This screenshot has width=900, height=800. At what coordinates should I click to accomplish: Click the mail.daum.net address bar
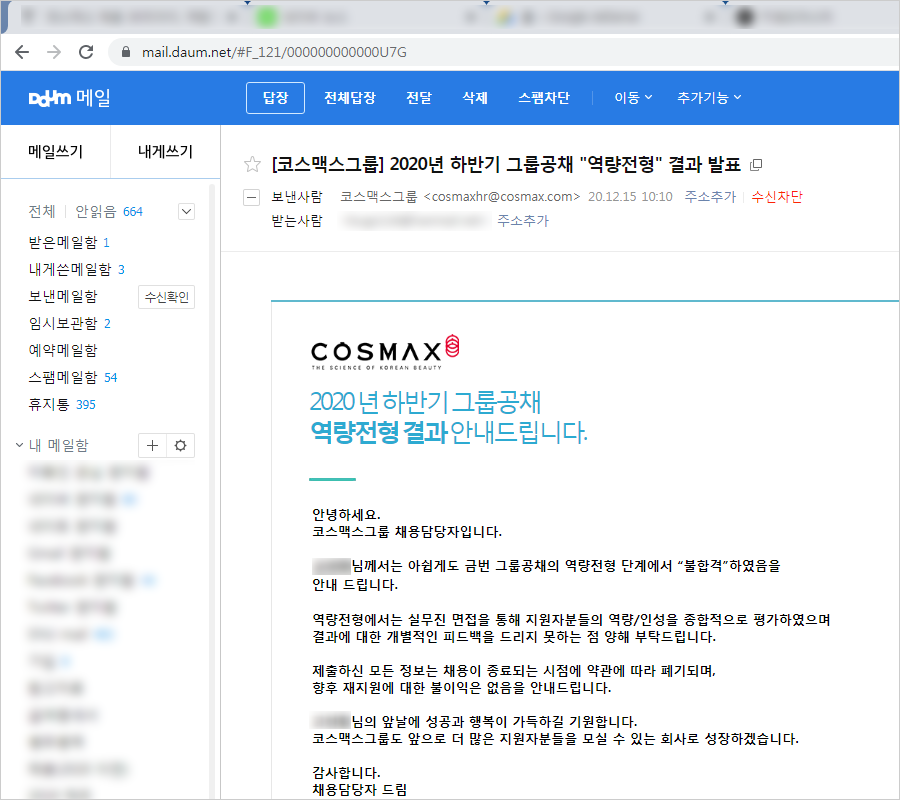coord(505,52)
